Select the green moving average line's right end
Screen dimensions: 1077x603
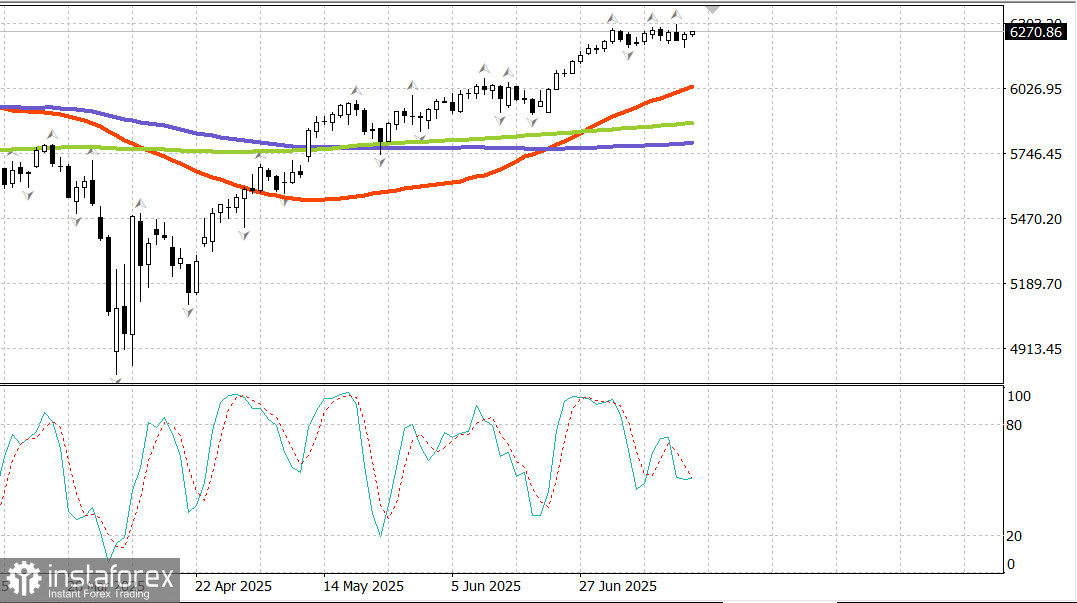click(x=691, y=123)
